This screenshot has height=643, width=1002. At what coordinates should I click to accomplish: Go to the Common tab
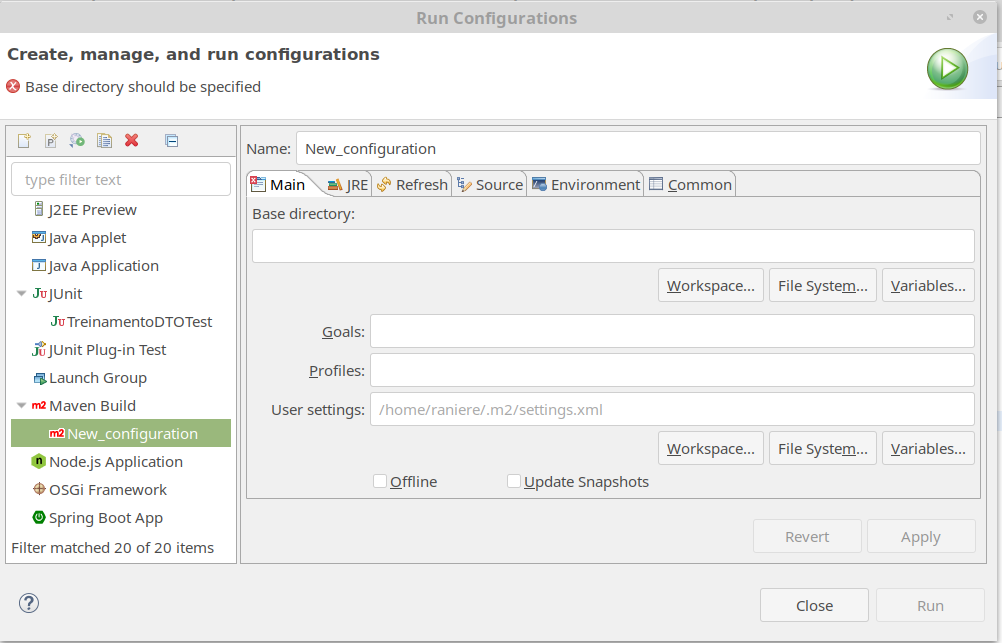(691, 184)
